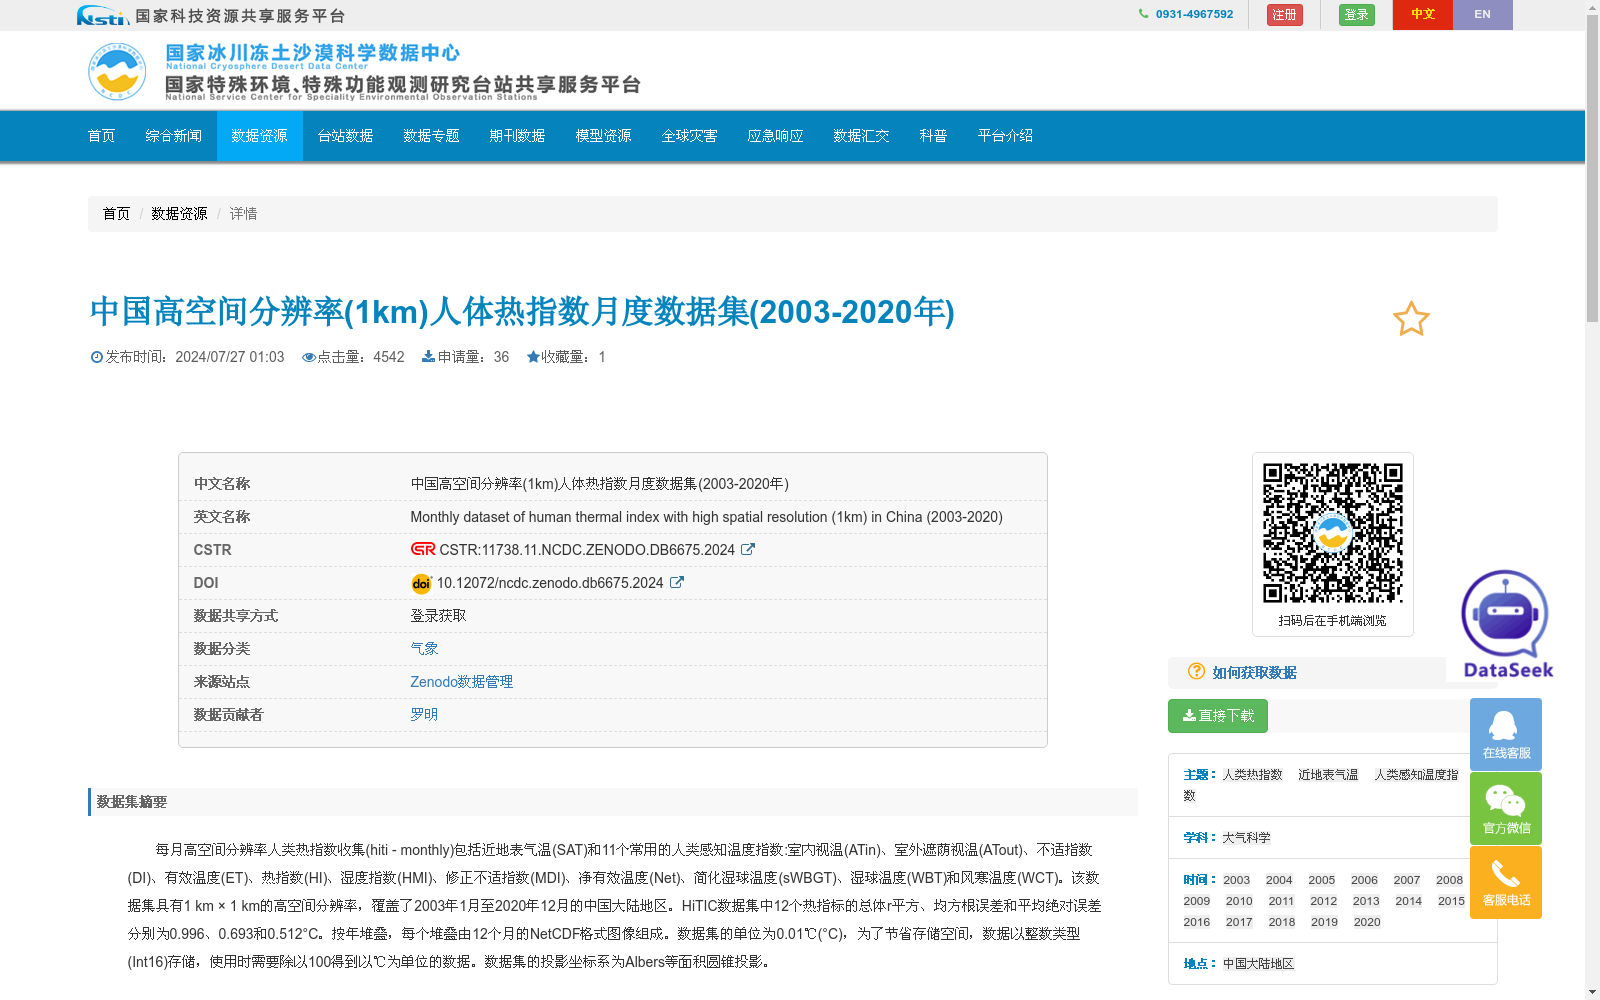1600x1000 pixels.
Task: Open the 台站数据 nav menu item
Action: pos(345,136)
